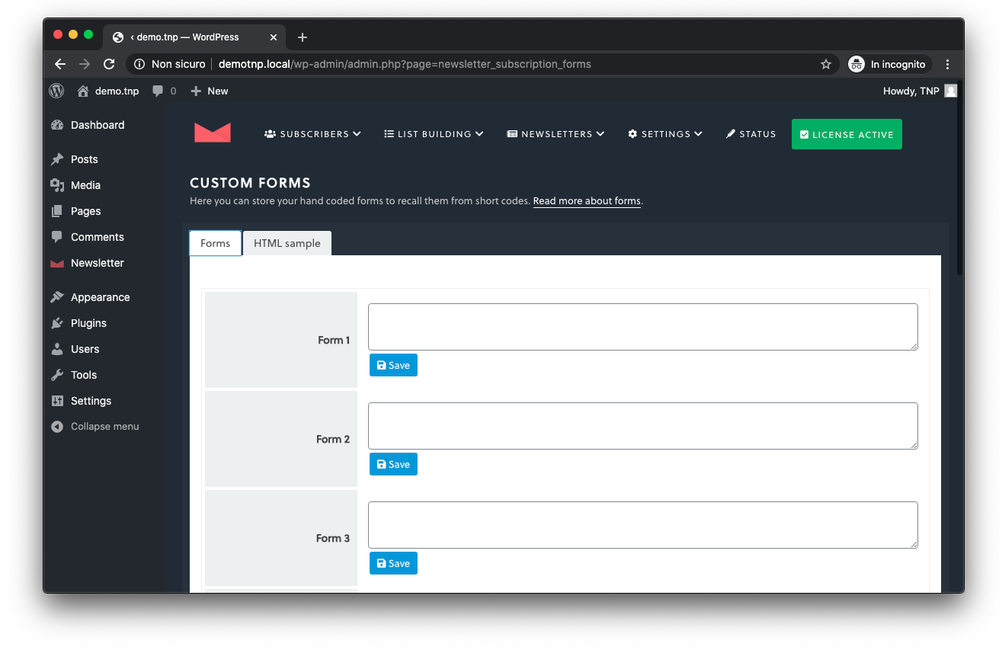This screenshot has width=1000, height=650.
Task: Open the Newsletters dropdown menu
Action: [555, 133]
